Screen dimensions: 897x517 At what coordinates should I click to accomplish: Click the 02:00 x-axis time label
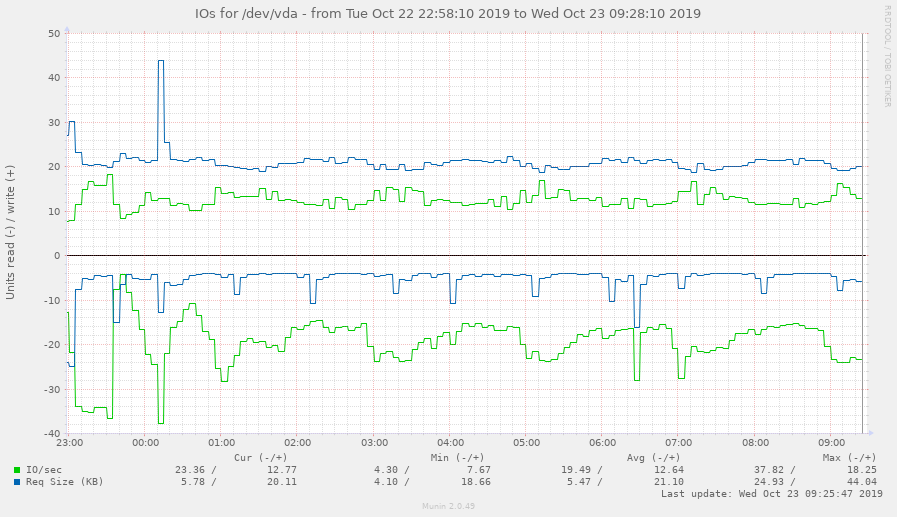click(x=298, y=443)
